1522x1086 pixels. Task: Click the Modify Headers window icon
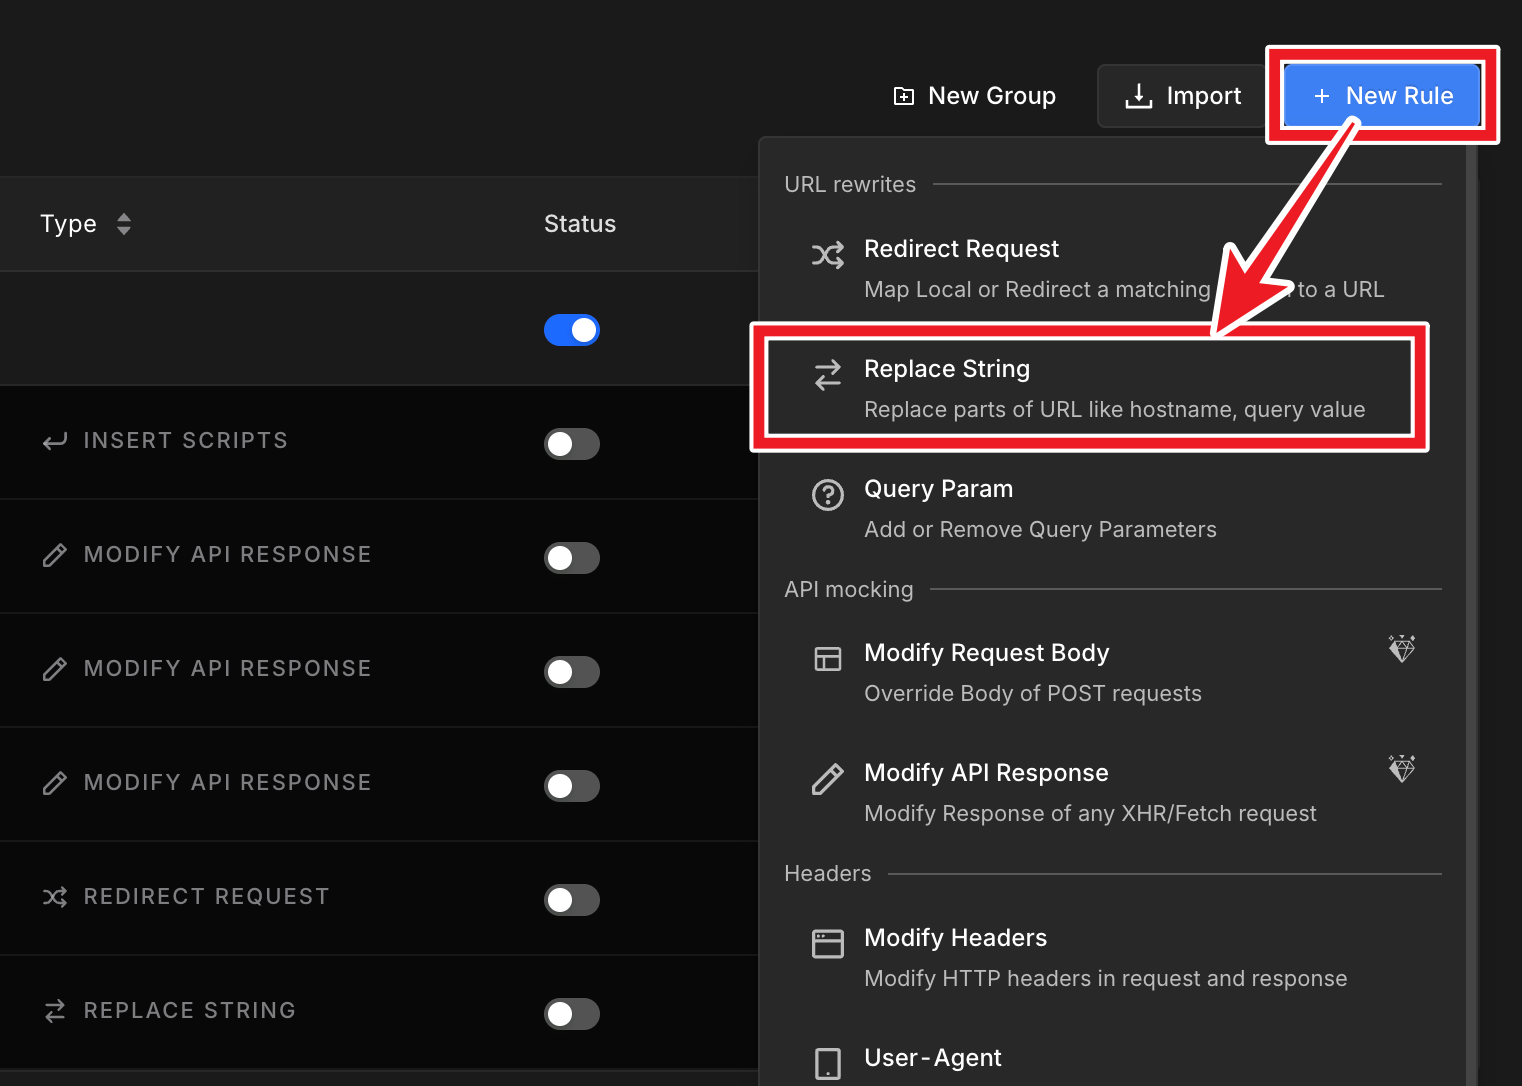[827, 944]
